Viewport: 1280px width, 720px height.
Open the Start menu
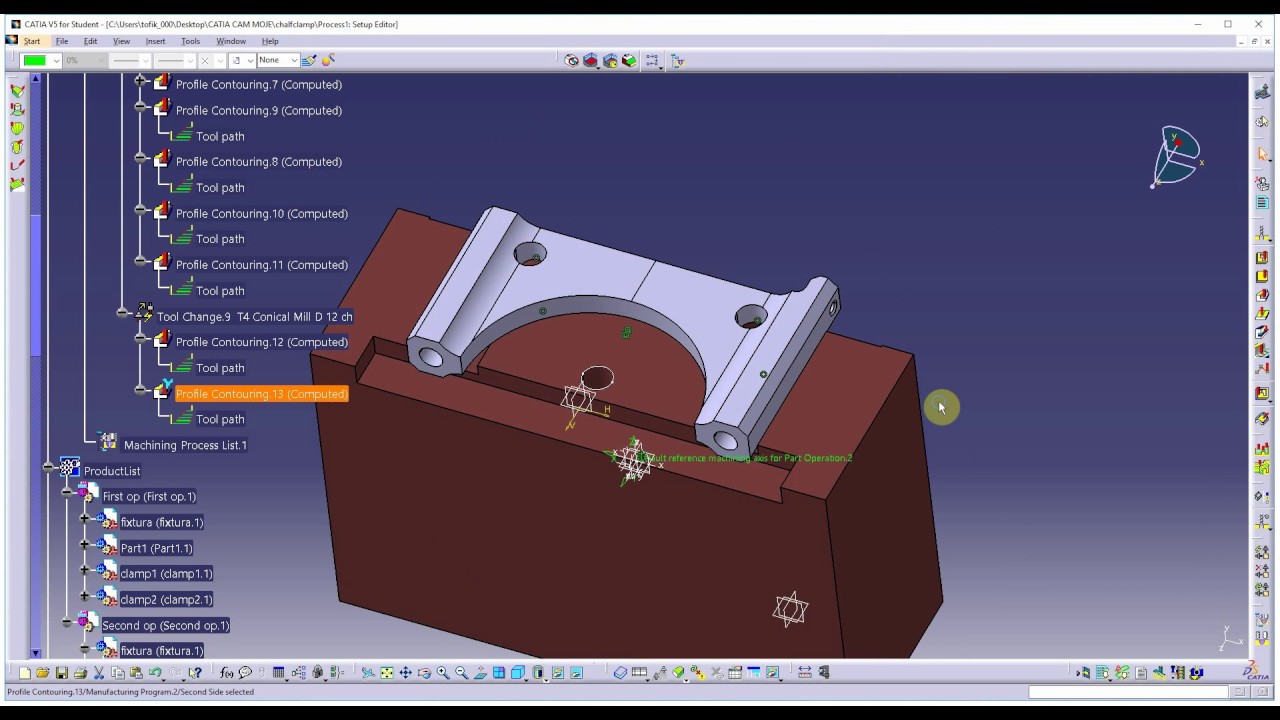[x=32, y=41]
